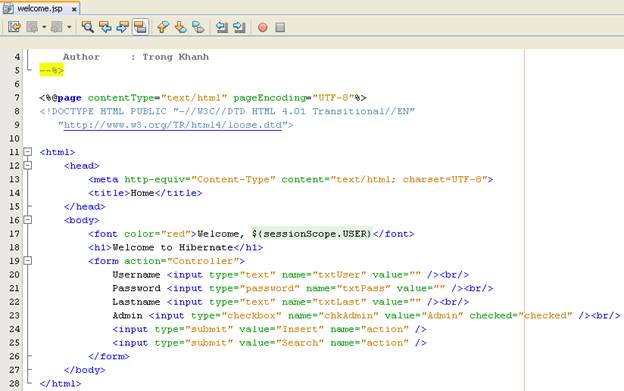Click the closing </body> tag

tap(85, 370)
